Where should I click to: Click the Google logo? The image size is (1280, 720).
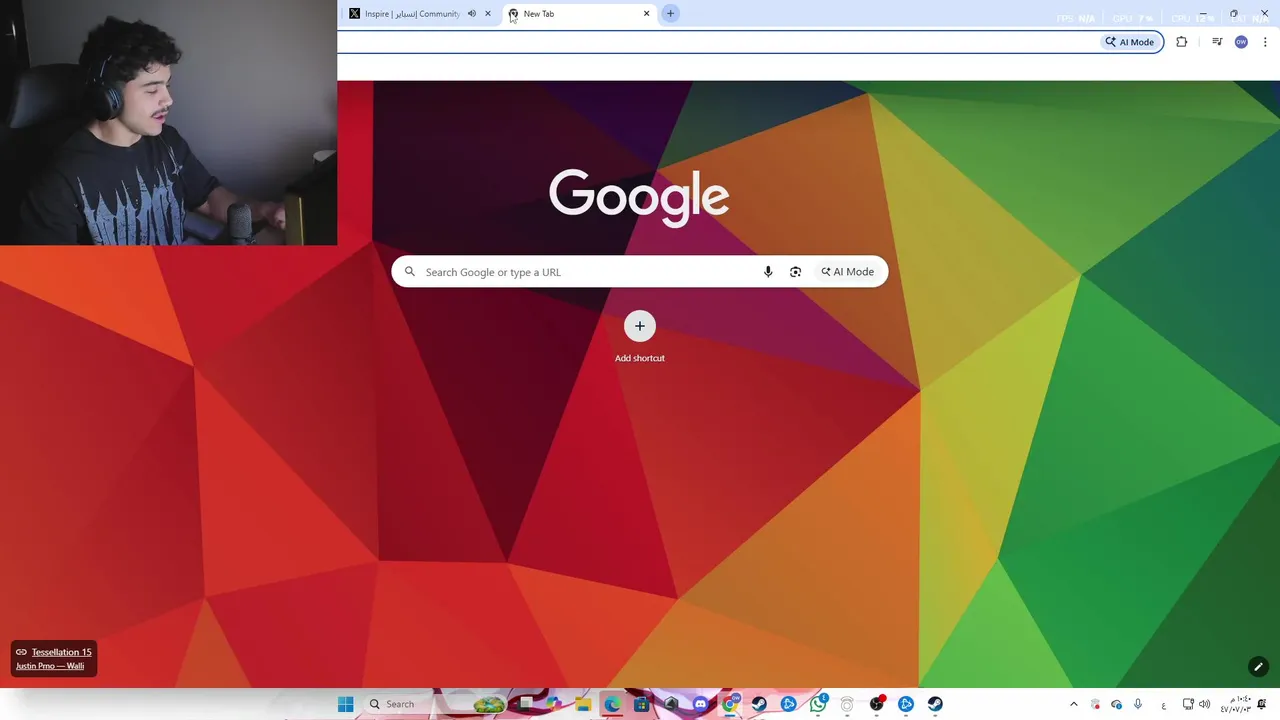pos(639,196)
